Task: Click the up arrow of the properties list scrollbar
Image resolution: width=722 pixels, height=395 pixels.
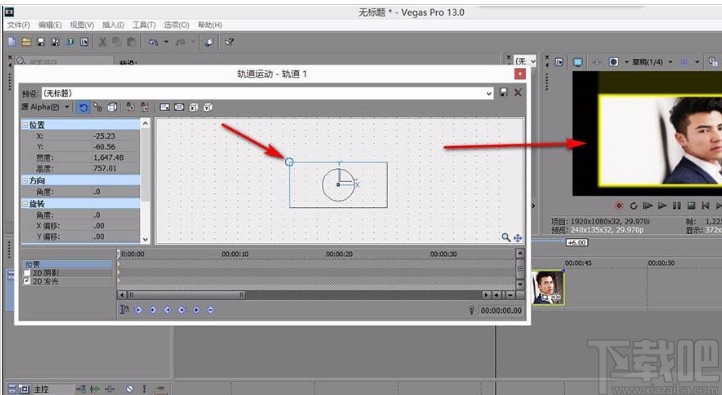Action: (x=146, y=123)
